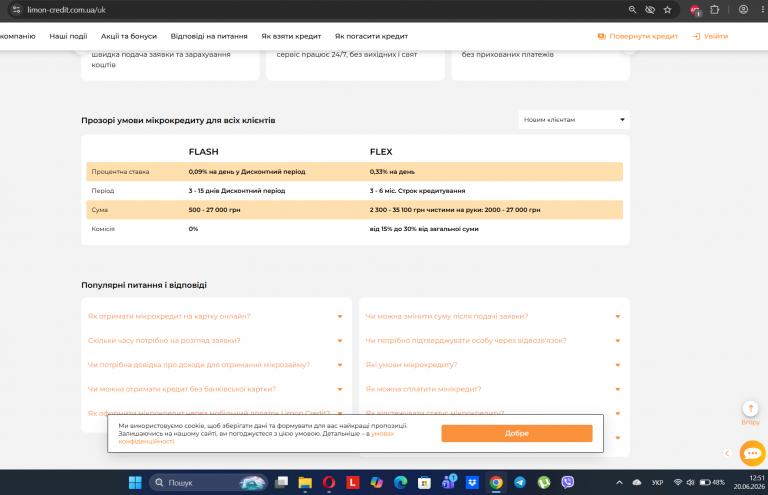Click the Увійти login link
Image resolution: width=768 pixels, height=495 pixels.
click(x=710, y=36)
